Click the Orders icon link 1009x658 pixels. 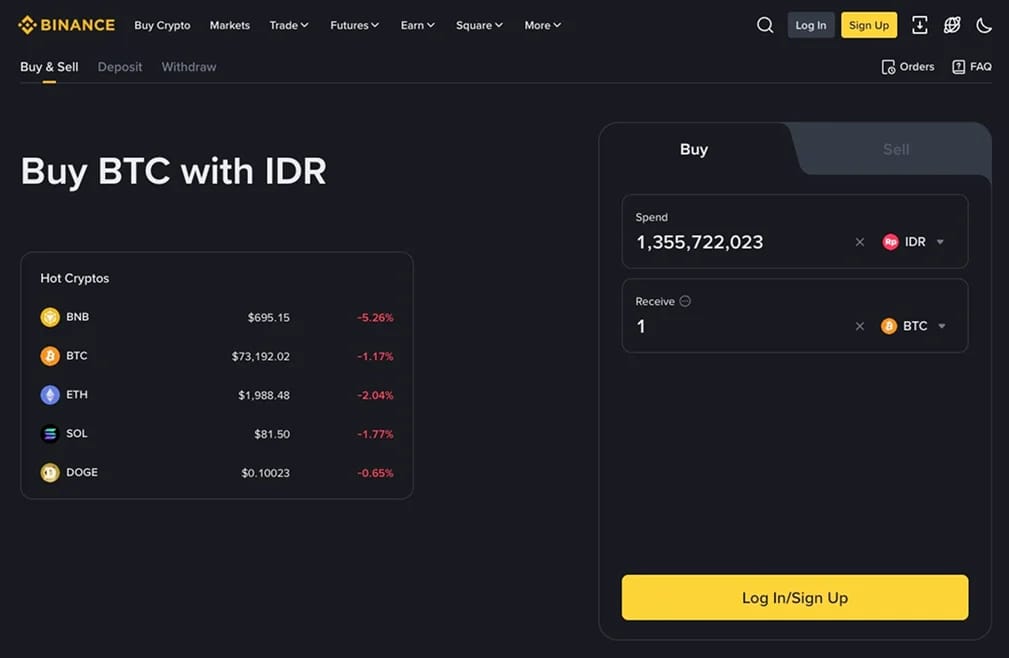click(x=907, y=67)
